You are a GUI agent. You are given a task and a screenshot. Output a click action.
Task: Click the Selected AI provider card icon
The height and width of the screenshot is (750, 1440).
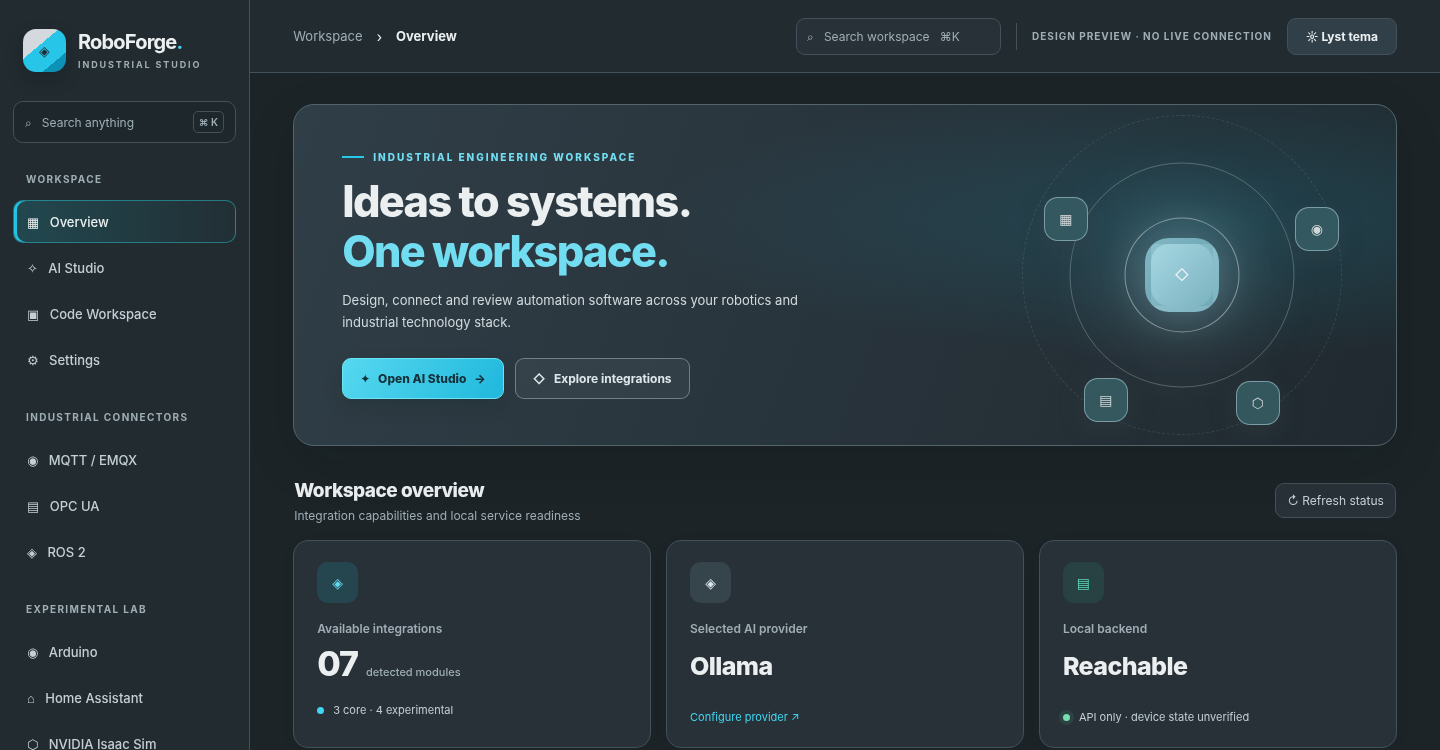pyautogui.click(x=710, y=583)
